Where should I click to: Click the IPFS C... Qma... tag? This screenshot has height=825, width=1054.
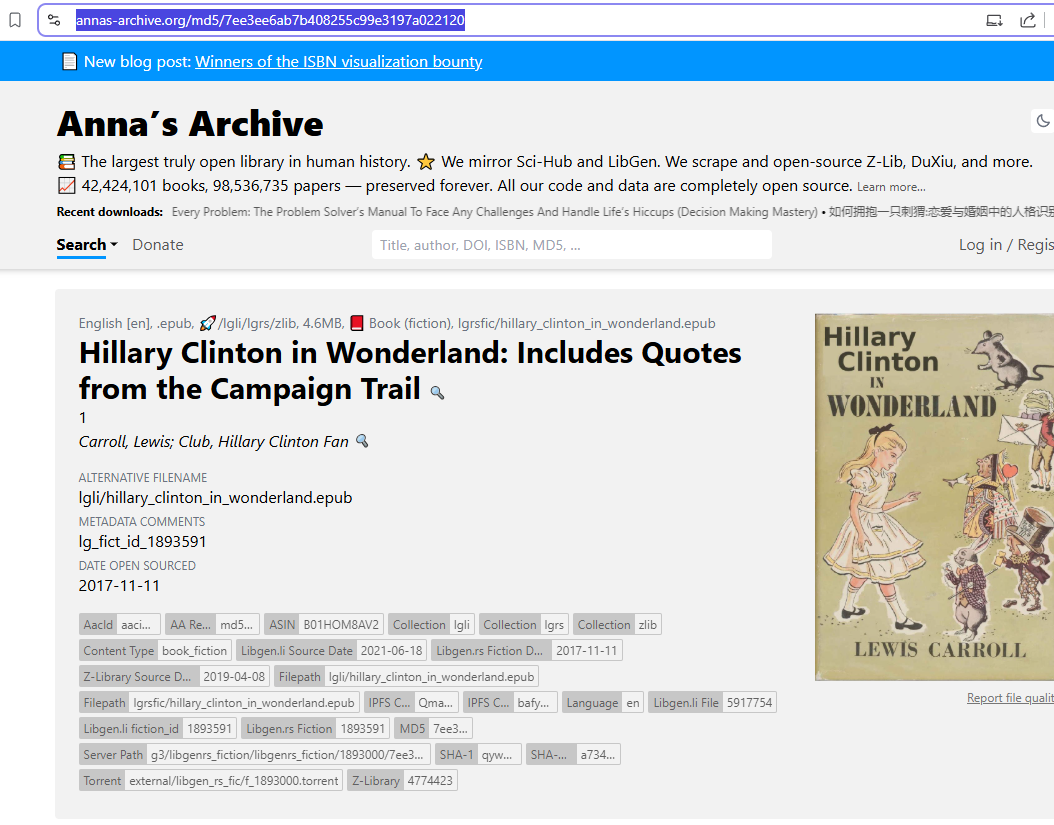point(411,703)
